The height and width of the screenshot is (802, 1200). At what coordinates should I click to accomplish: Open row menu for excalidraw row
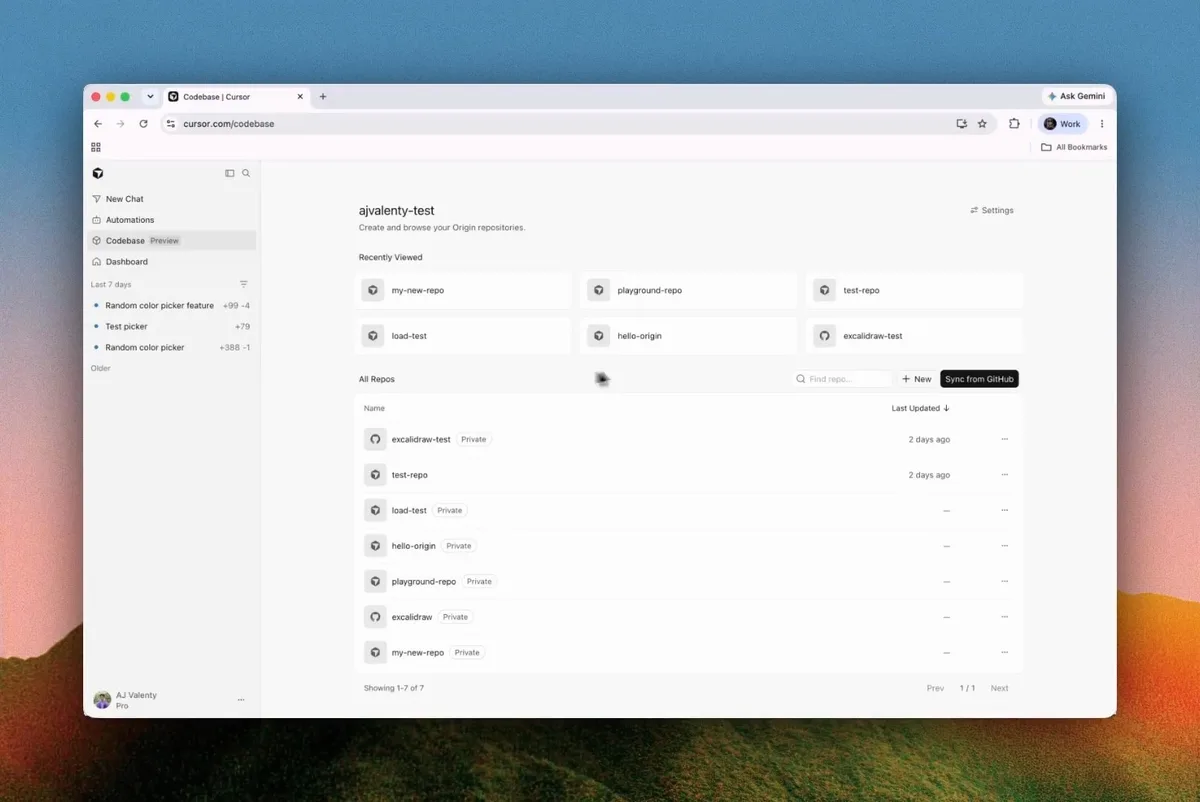point(1005,617)
